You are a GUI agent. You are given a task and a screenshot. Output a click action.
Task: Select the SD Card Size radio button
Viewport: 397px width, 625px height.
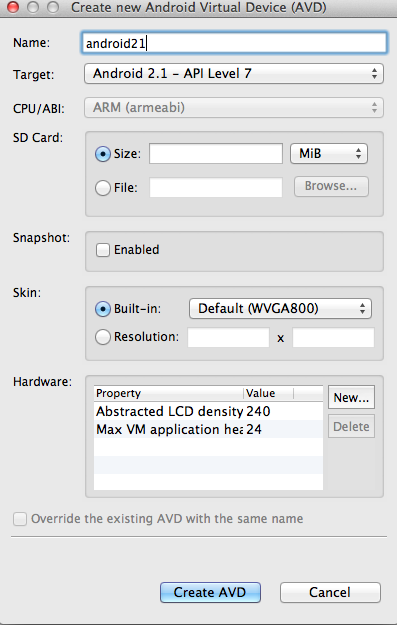coord(103,154)
